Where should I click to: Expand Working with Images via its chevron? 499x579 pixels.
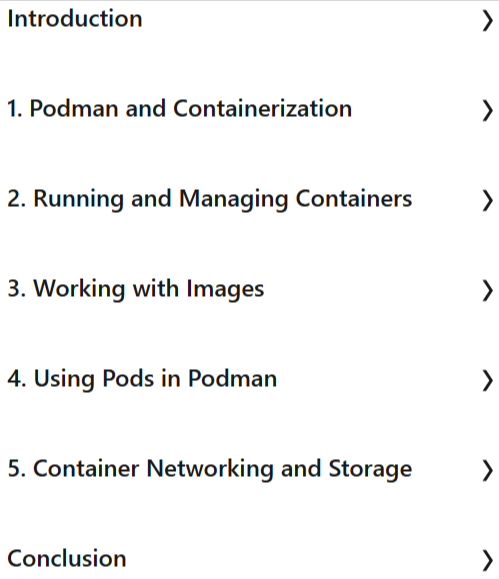tap(488, 291)
